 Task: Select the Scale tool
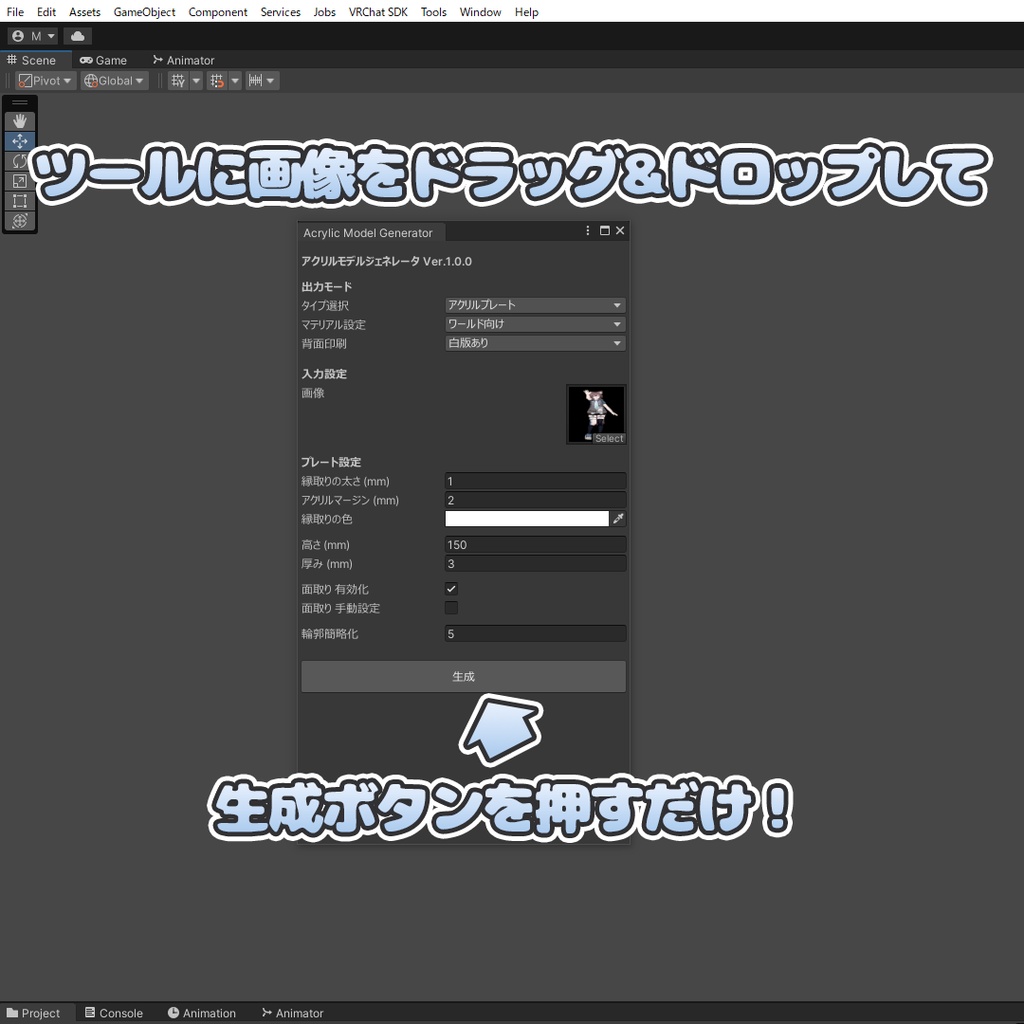20,181
